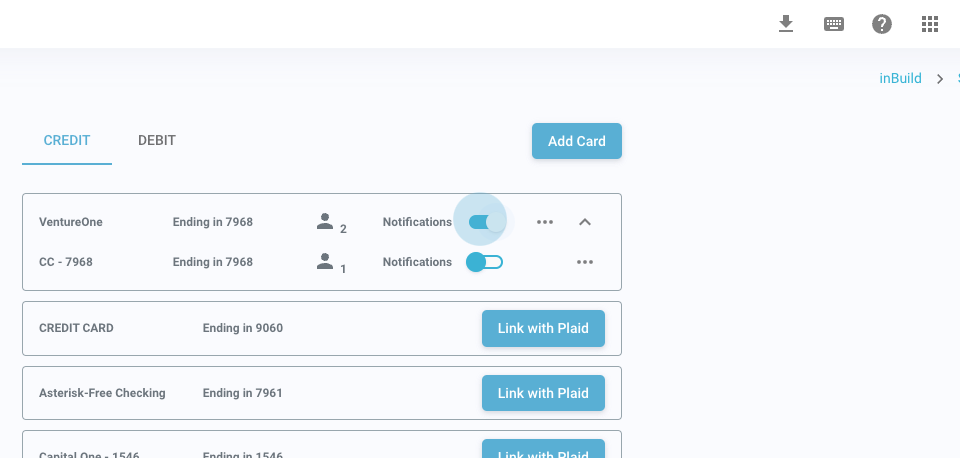Viewport: 960px width, 458px height.
Task: Select the Asterisk-Free Checking account name
Action: point(102,393)
